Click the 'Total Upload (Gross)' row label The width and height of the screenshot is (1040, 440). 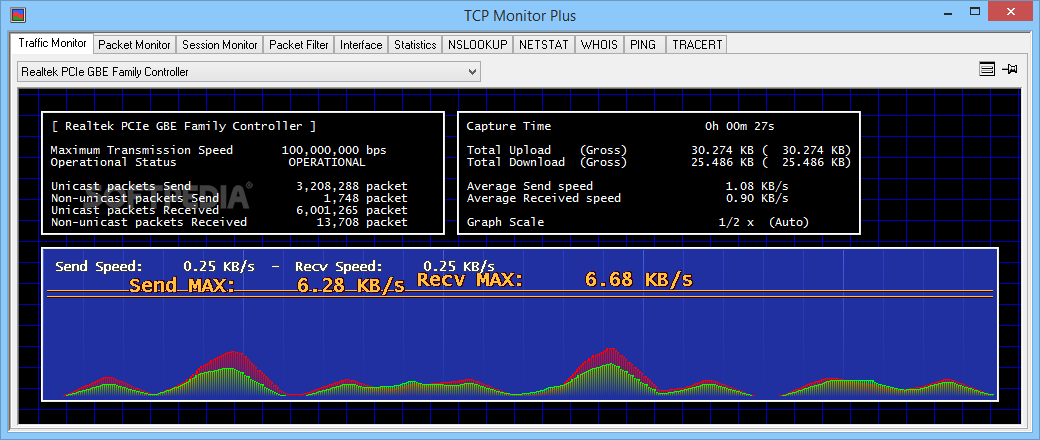pos(547,150)
